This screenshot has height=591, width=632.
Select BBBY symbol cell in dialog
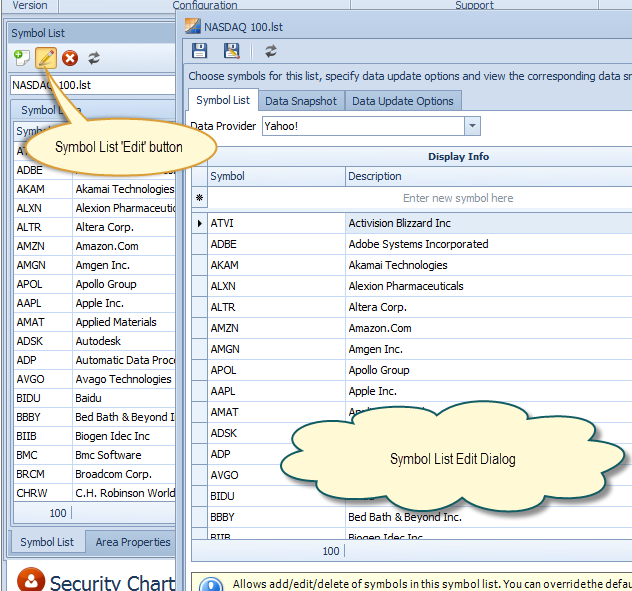click(276, 517)
